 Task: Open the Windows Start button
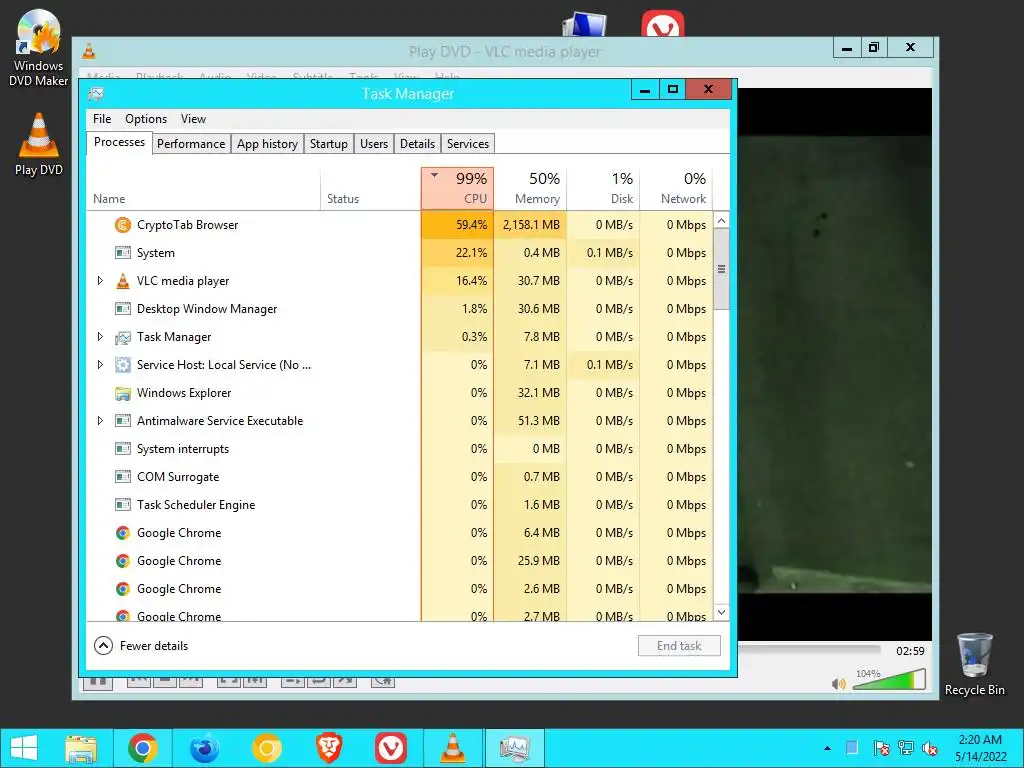[x=24, y=748]
